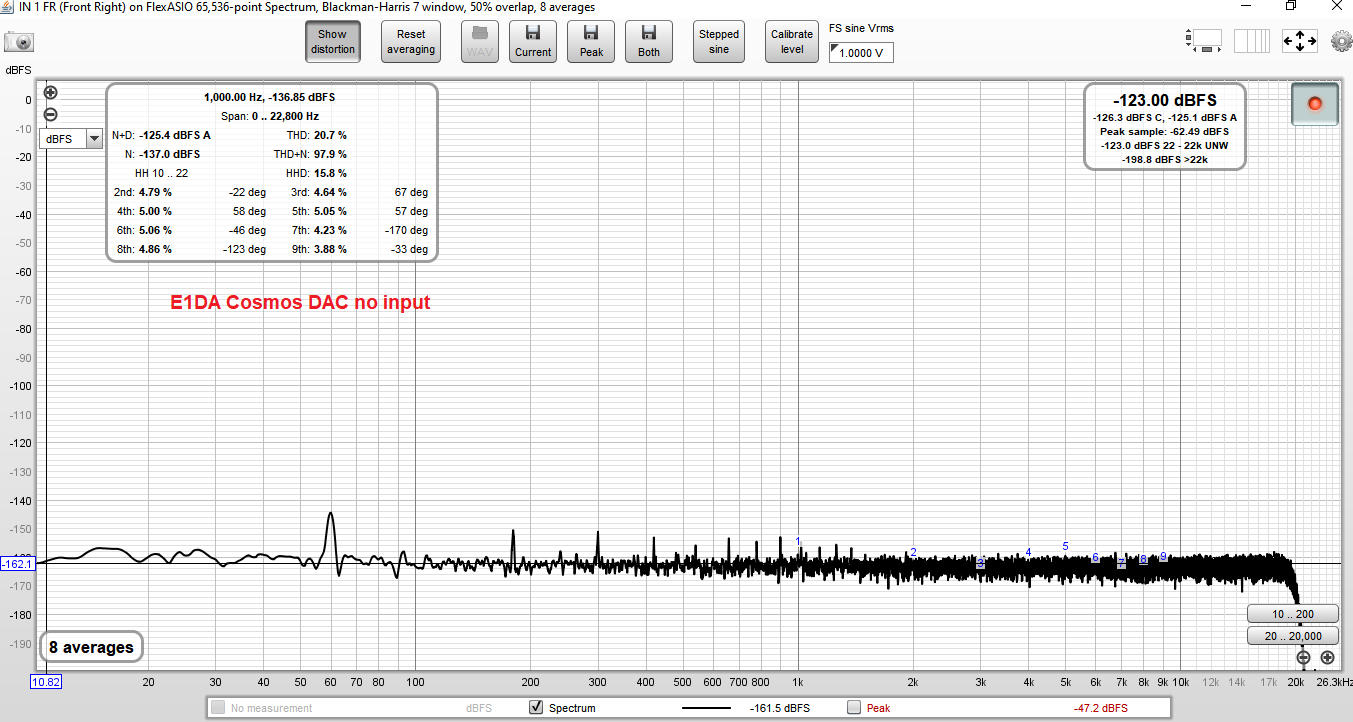
Task: Click Peak sample -62.49 dBFS text
Action: tap(1165, 131)
